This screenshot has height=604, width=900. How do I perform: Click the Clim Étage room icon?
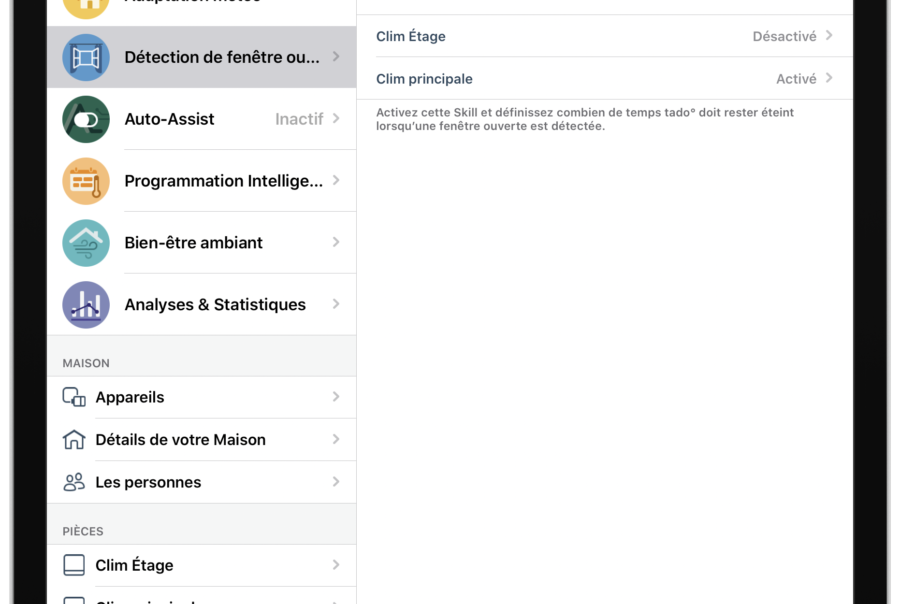pyautogui.click(x=74, y=565)
